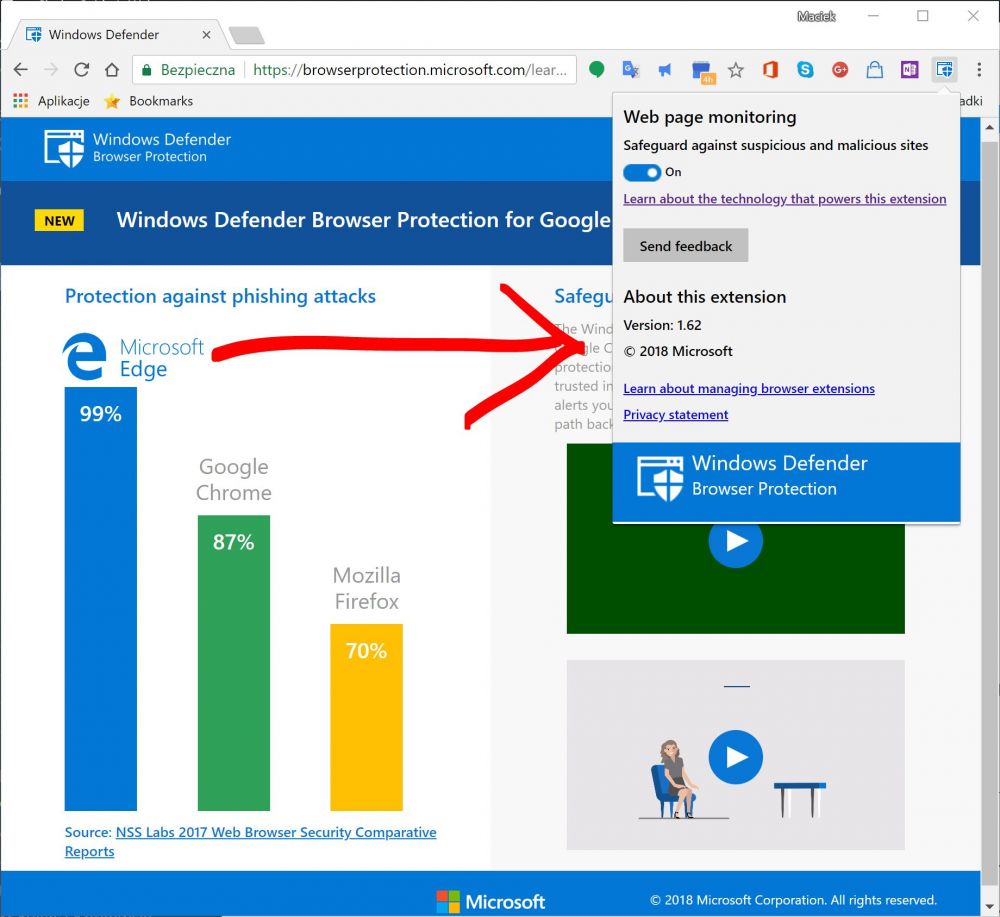Image resolution: width=1000 pixels, height=917 pixels.
Task: Open link about technology powering this extension
Action: (x=784, y=199)
